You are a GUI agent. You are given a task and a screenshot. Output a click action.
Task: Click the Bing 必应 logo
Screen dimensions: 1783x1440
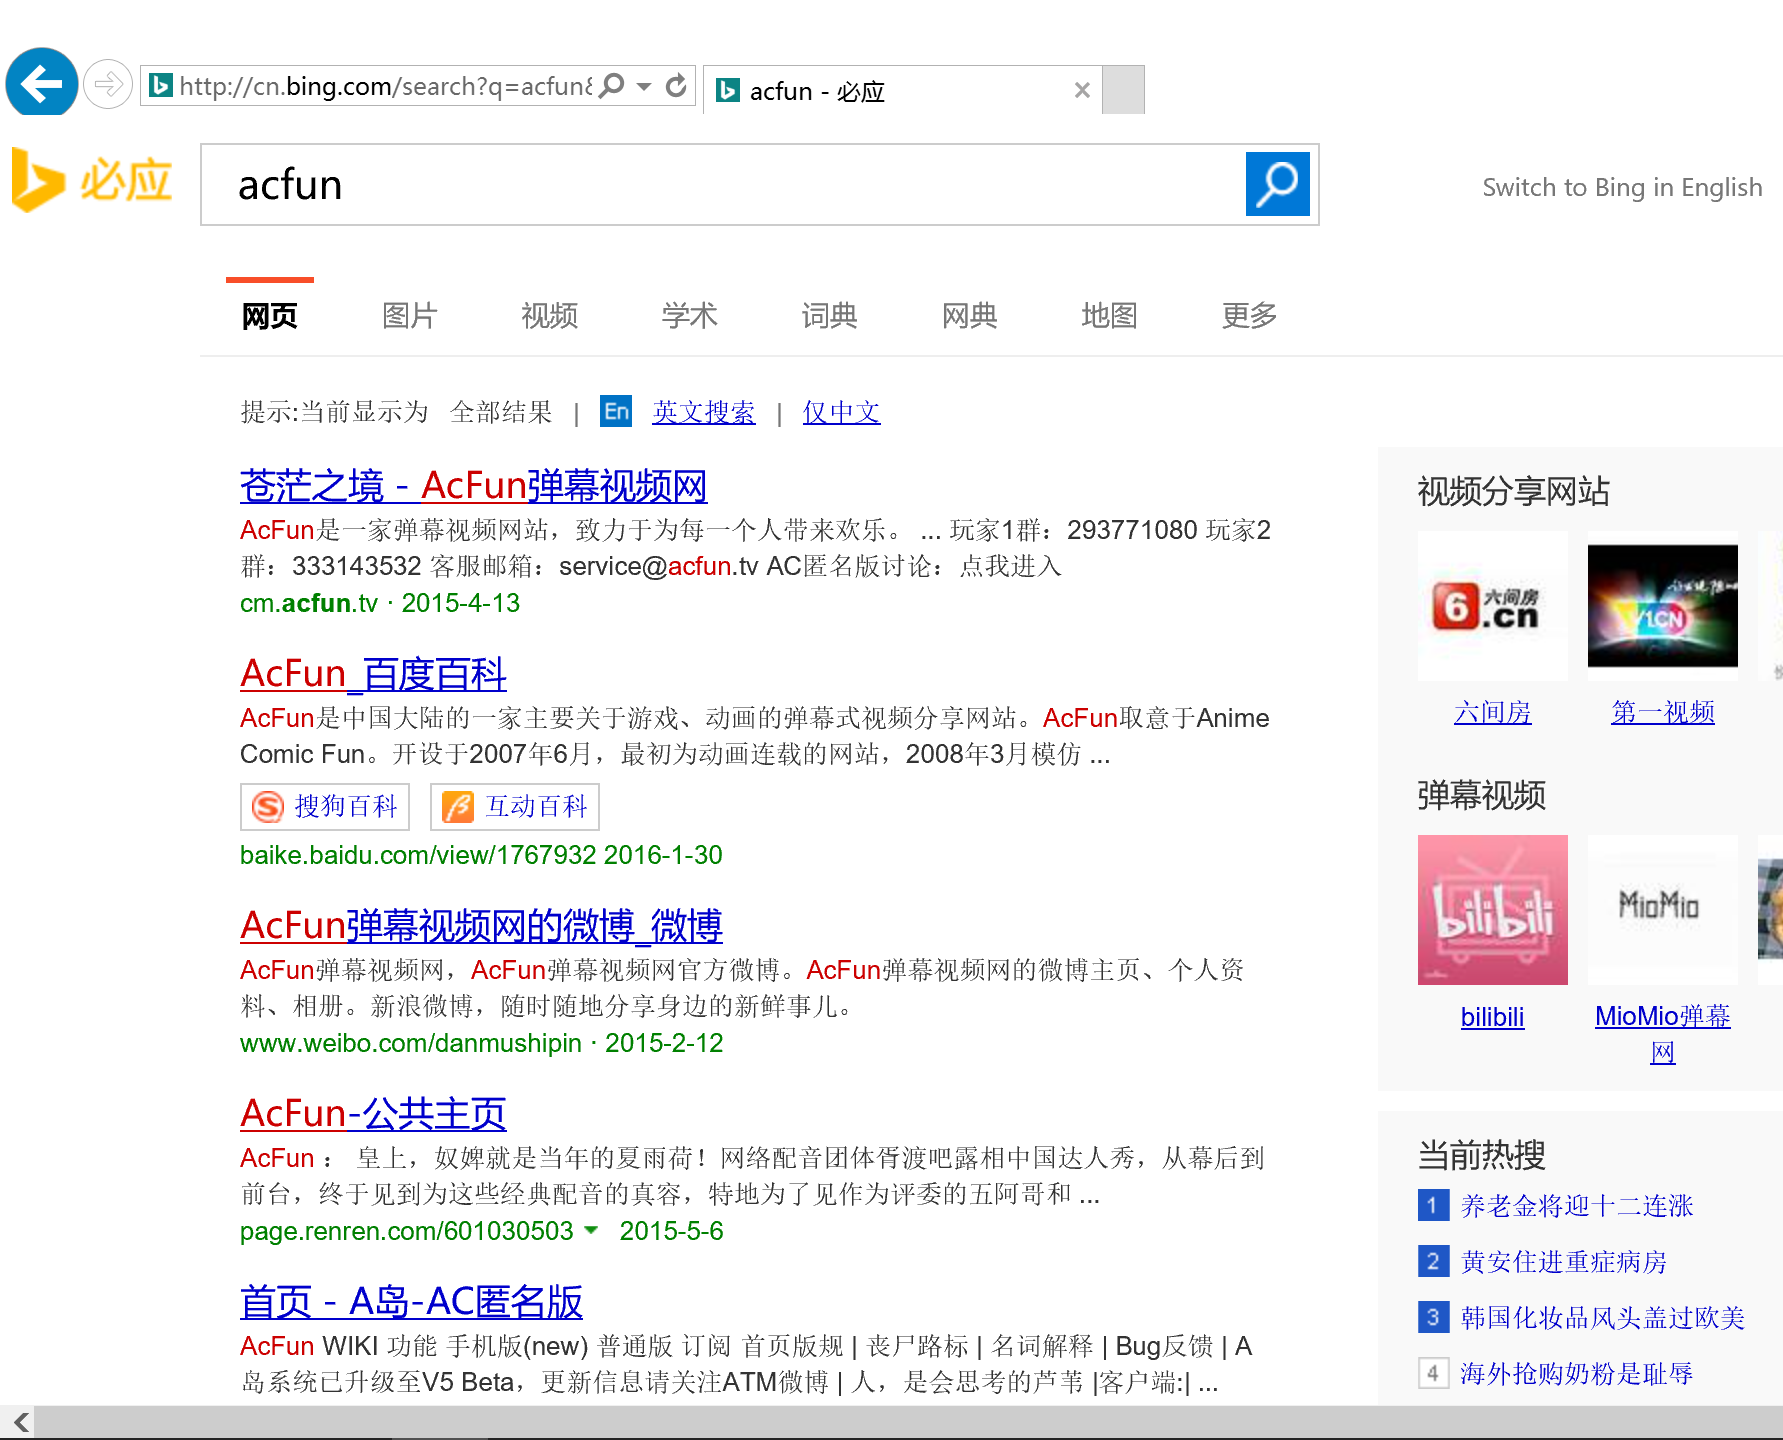pyautogui.click(x=92, y=181)
